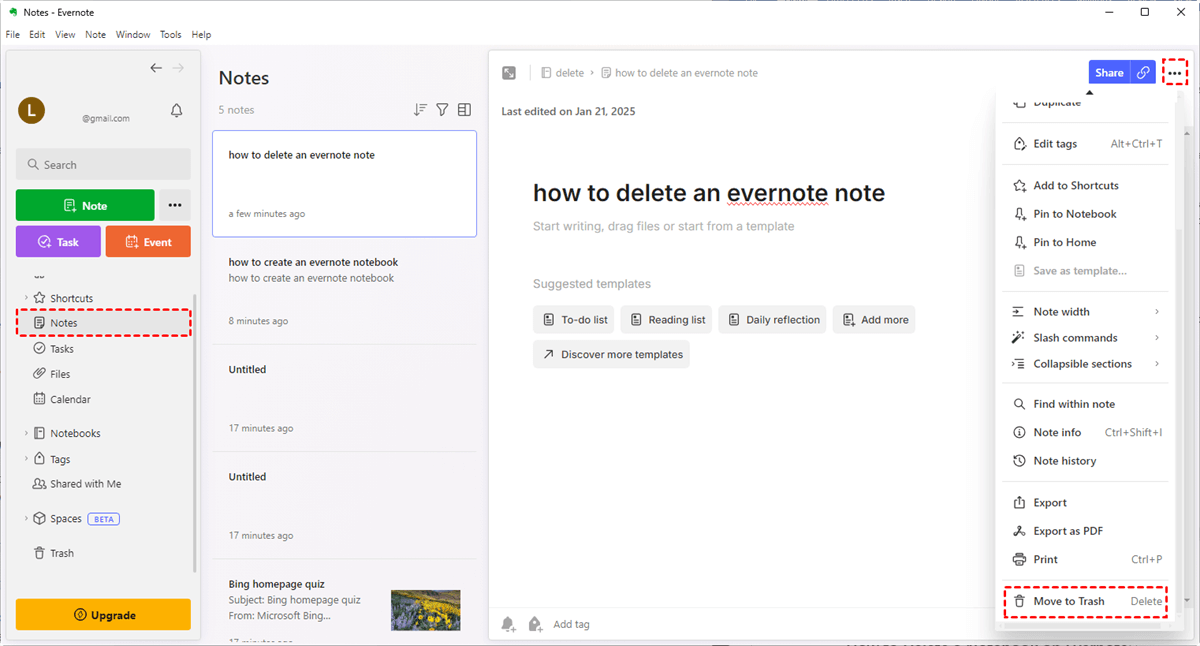This screenshot has width=1200, height=646.
Task: Open the Help menu
Action: [x=201, y=34]
